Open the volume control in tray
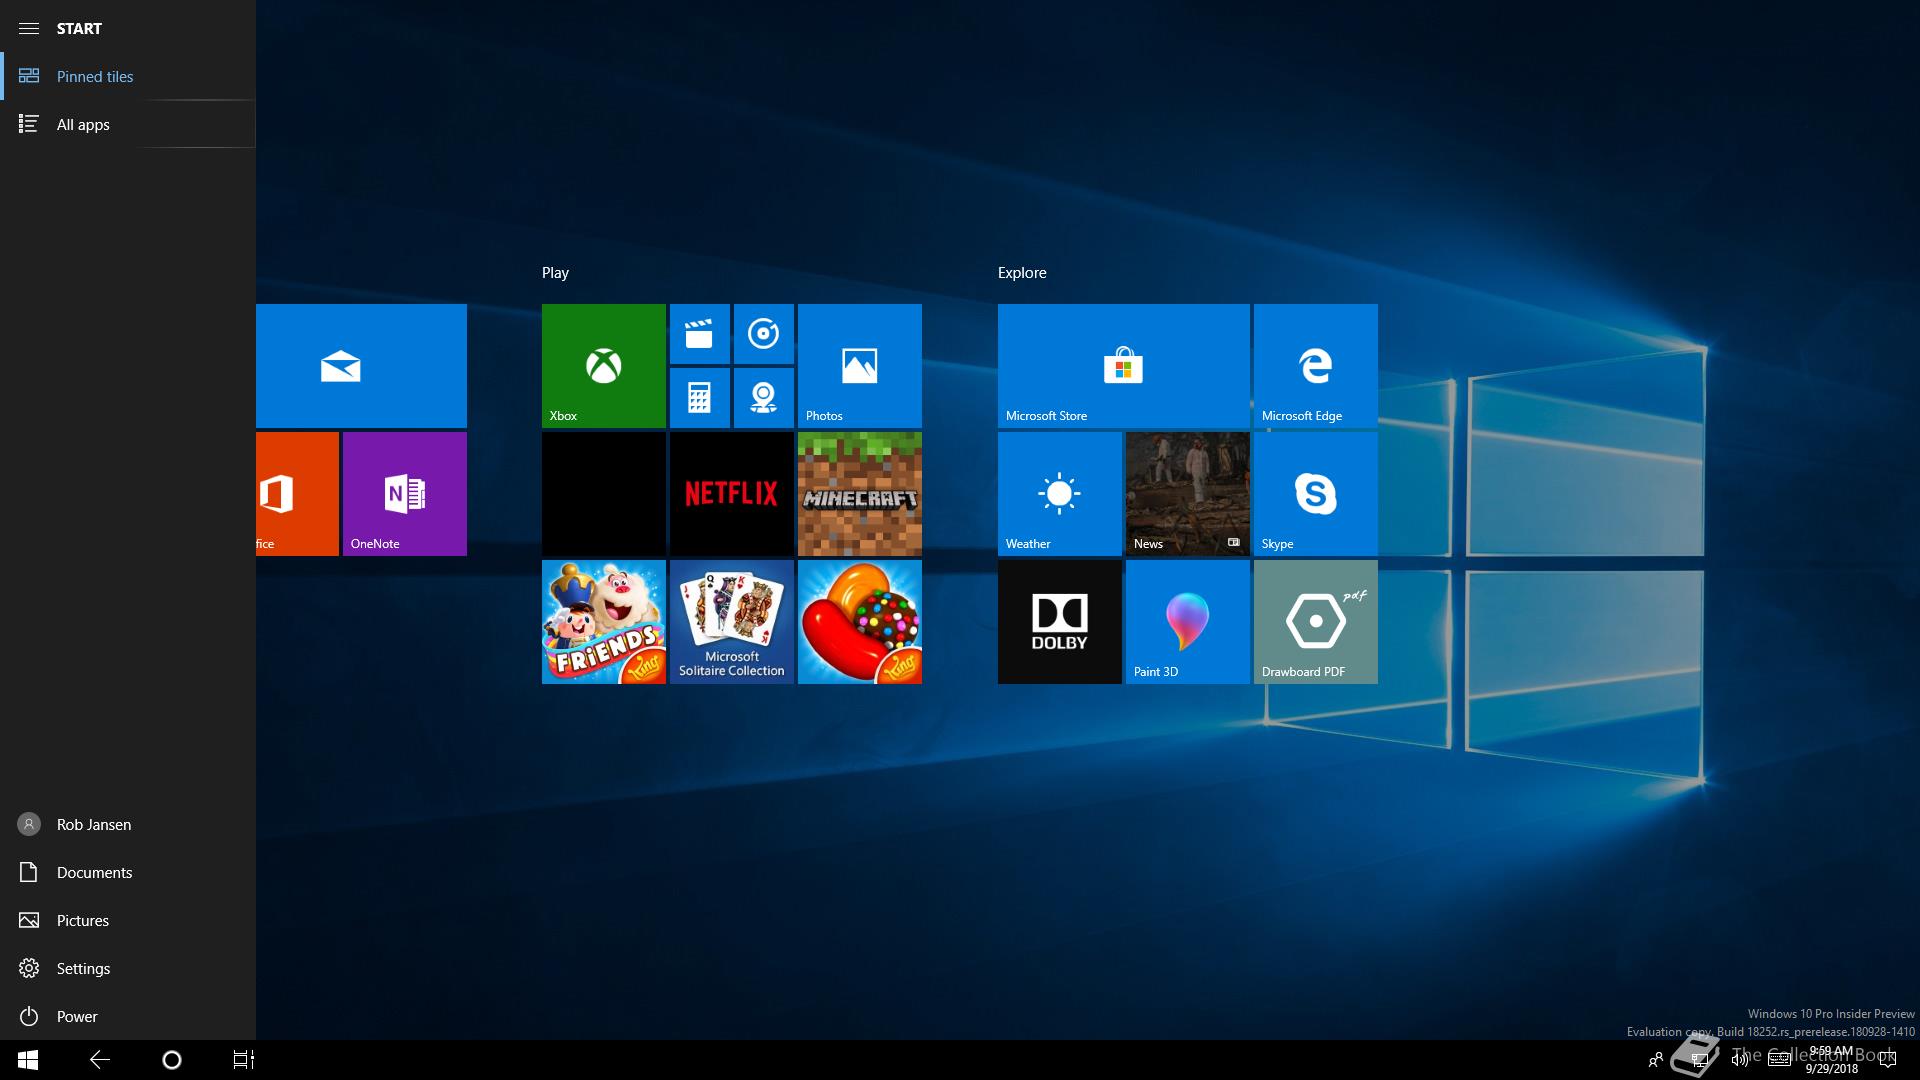The width and height of the screenshot is (1920, 1080). (x=1740, y=1060)
